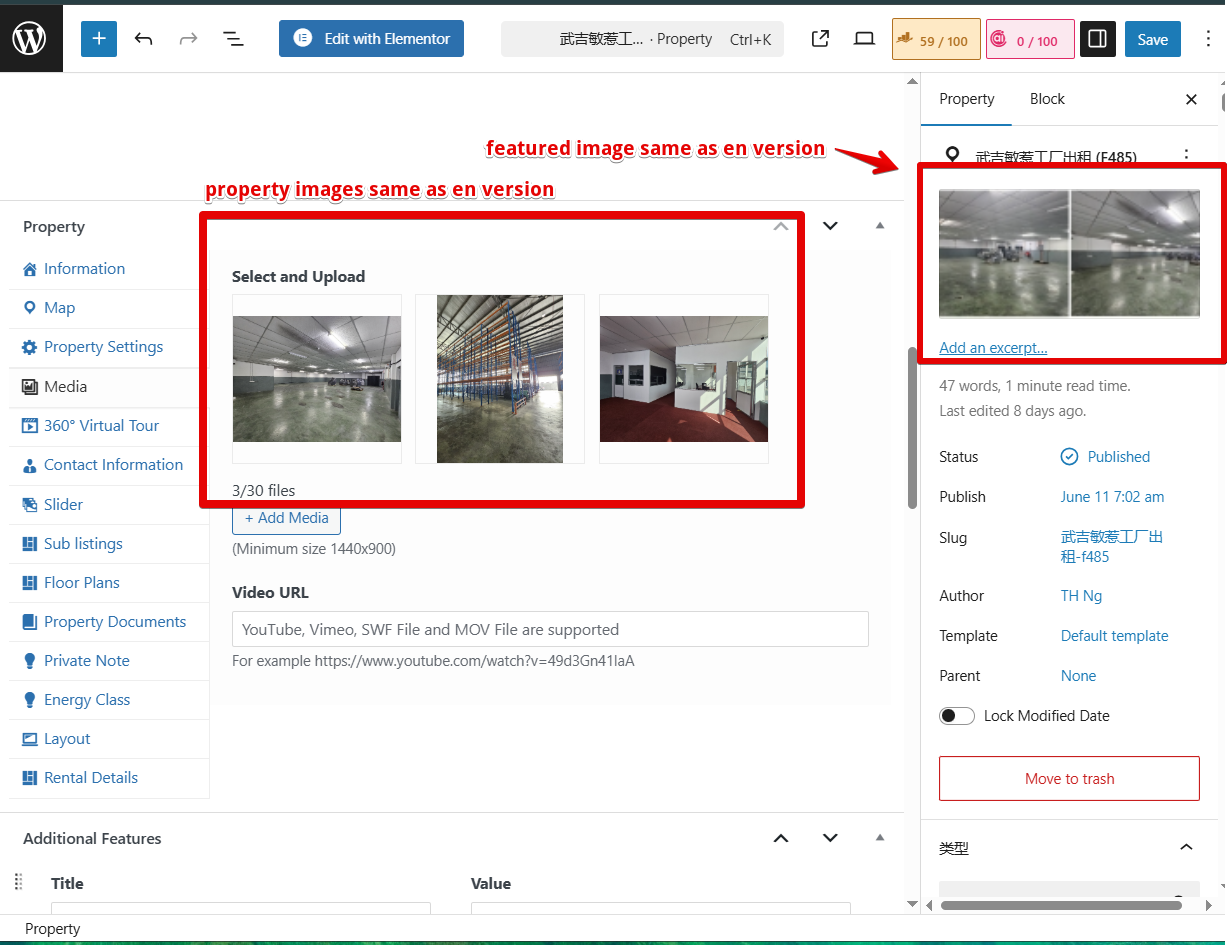Click the undo arrow icon
Image resolution: width=1232 pixels, height=945 pixels.
tap(144, 39)
